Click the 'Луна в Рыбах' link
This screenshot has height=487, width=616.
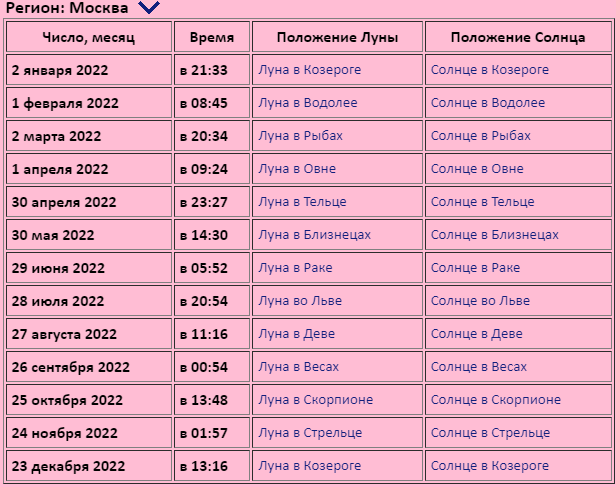point(299,136)
